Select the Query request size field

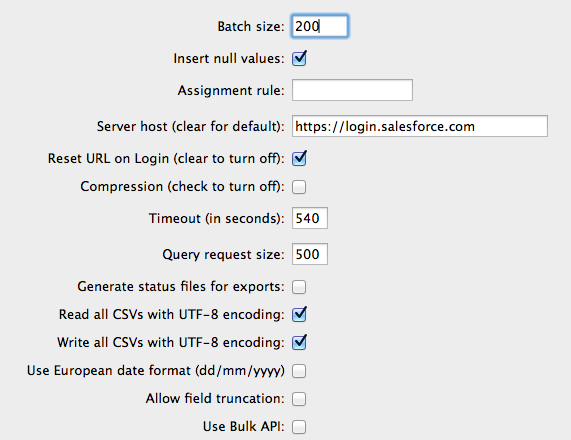click(310, 254)
